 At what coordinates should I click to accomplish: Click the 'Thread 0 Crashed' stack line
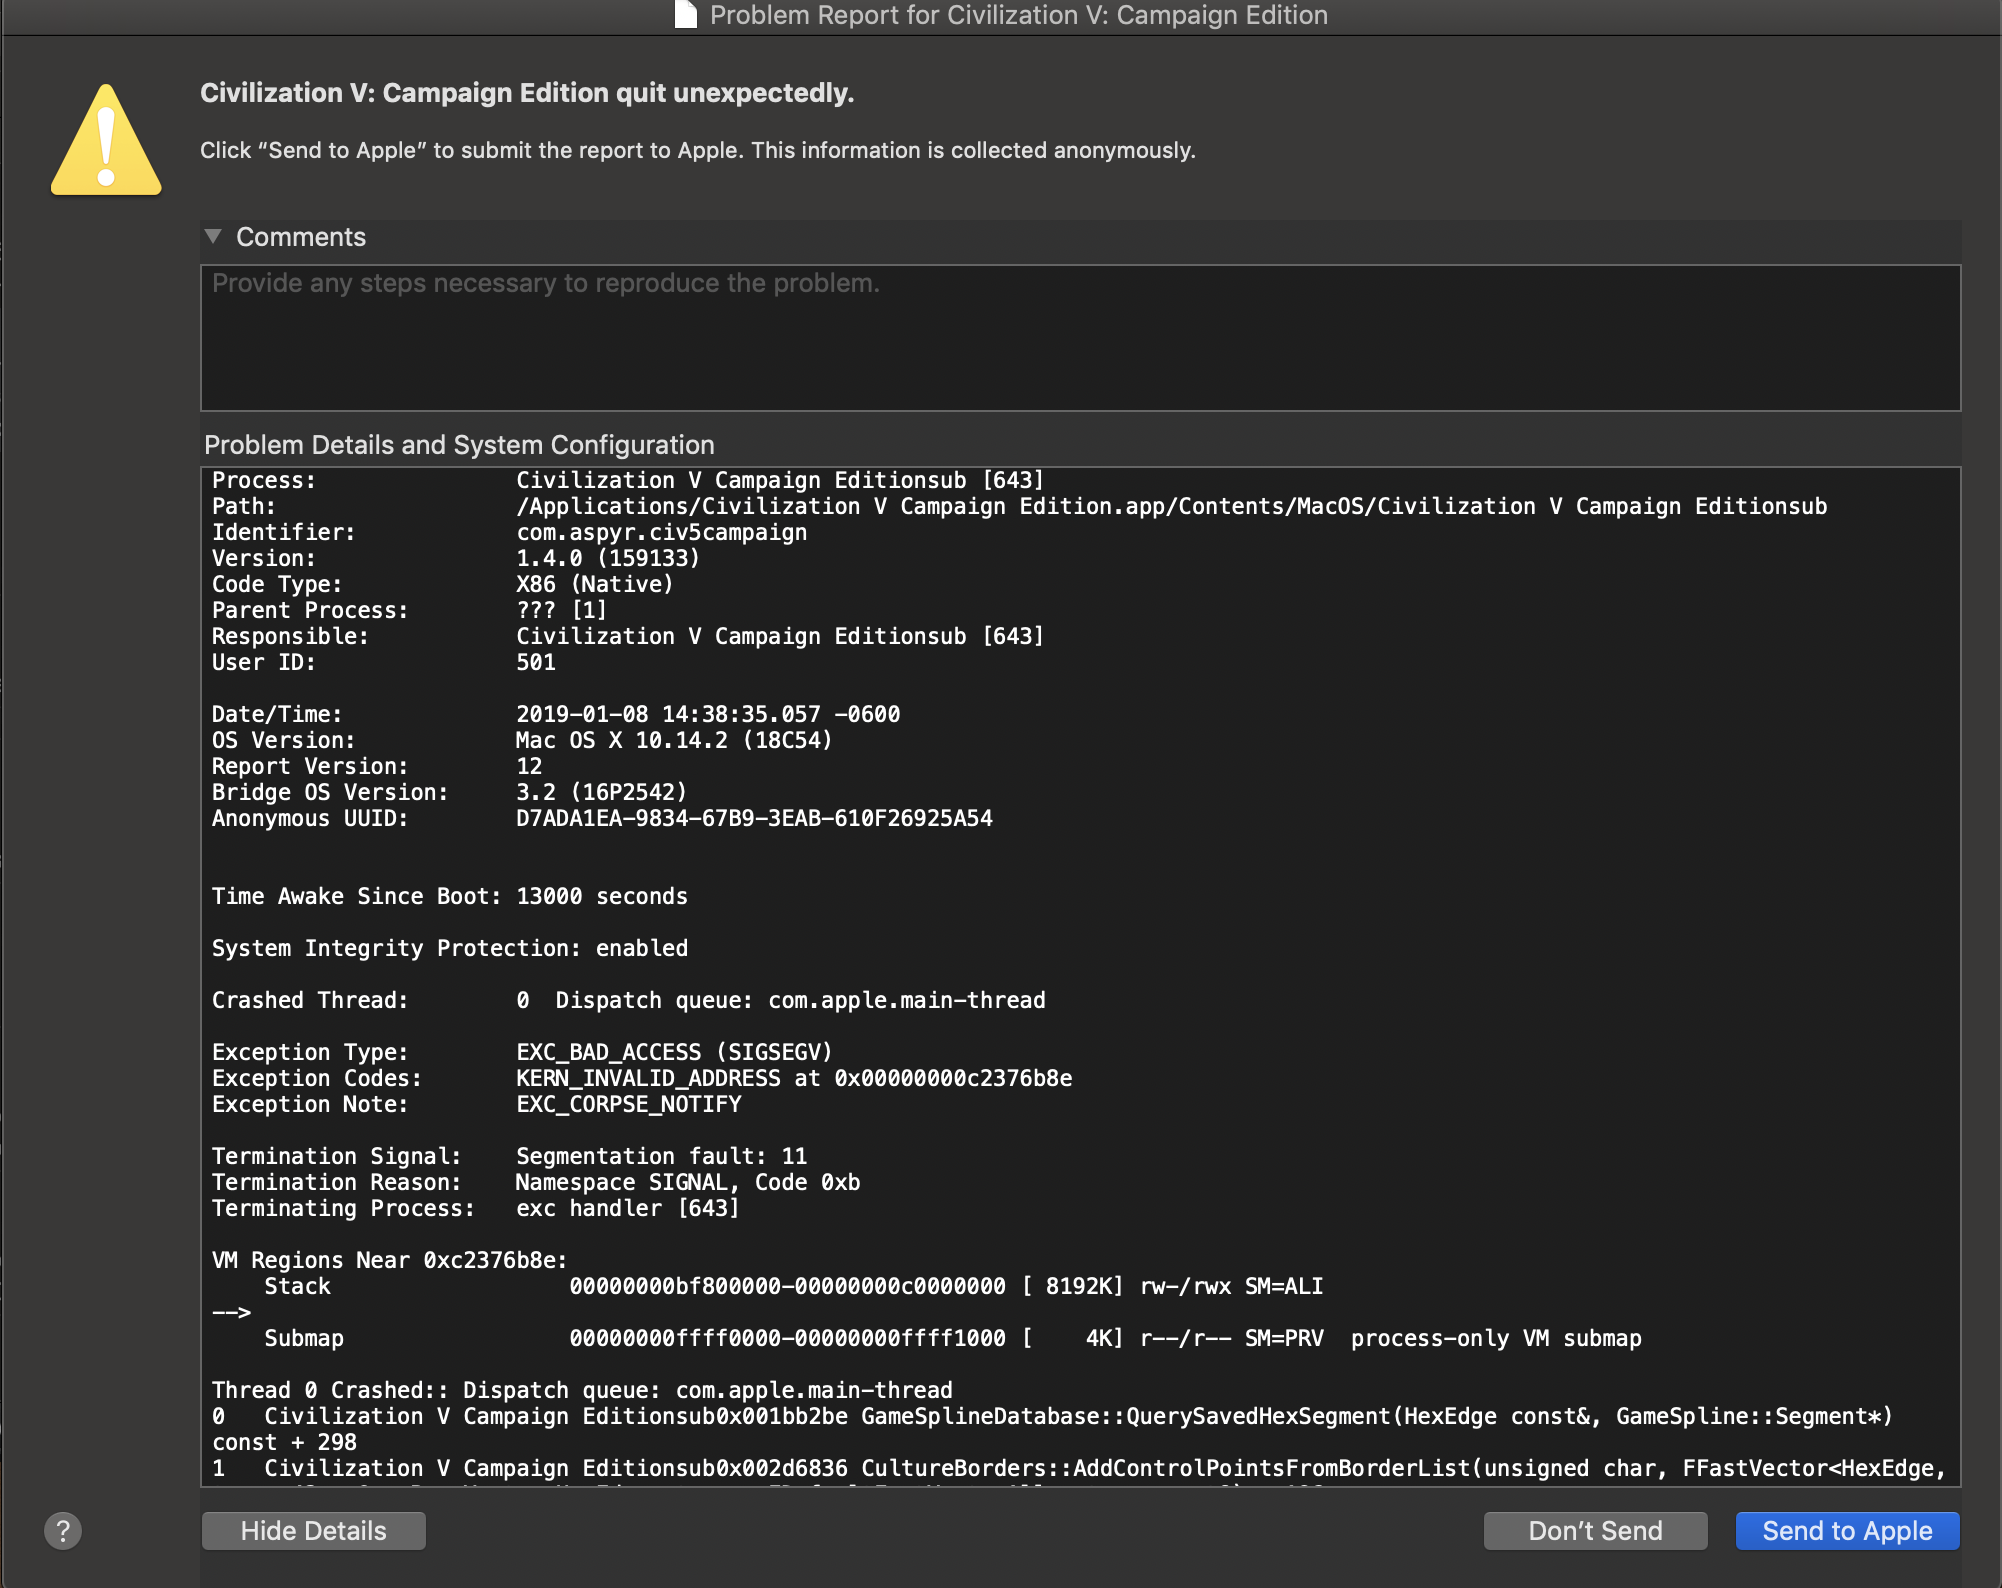581,1390
